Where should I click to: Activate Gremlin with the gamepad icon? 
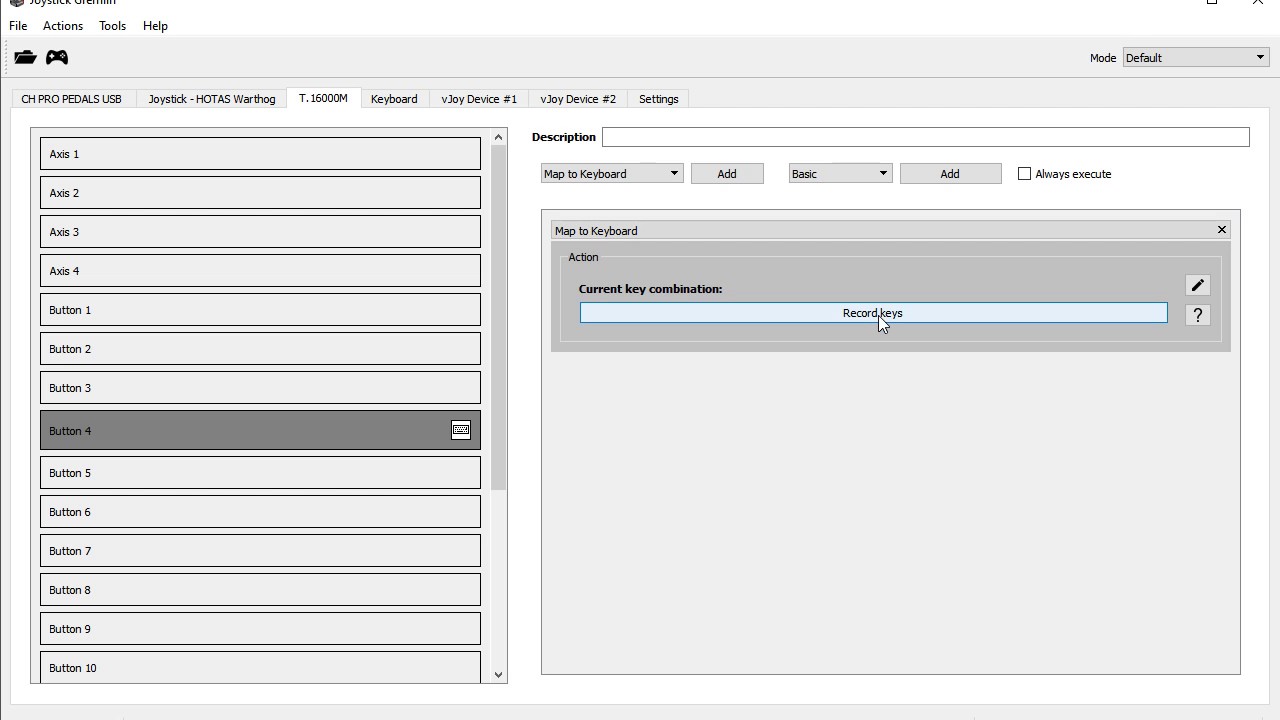(x=57, y=57)
